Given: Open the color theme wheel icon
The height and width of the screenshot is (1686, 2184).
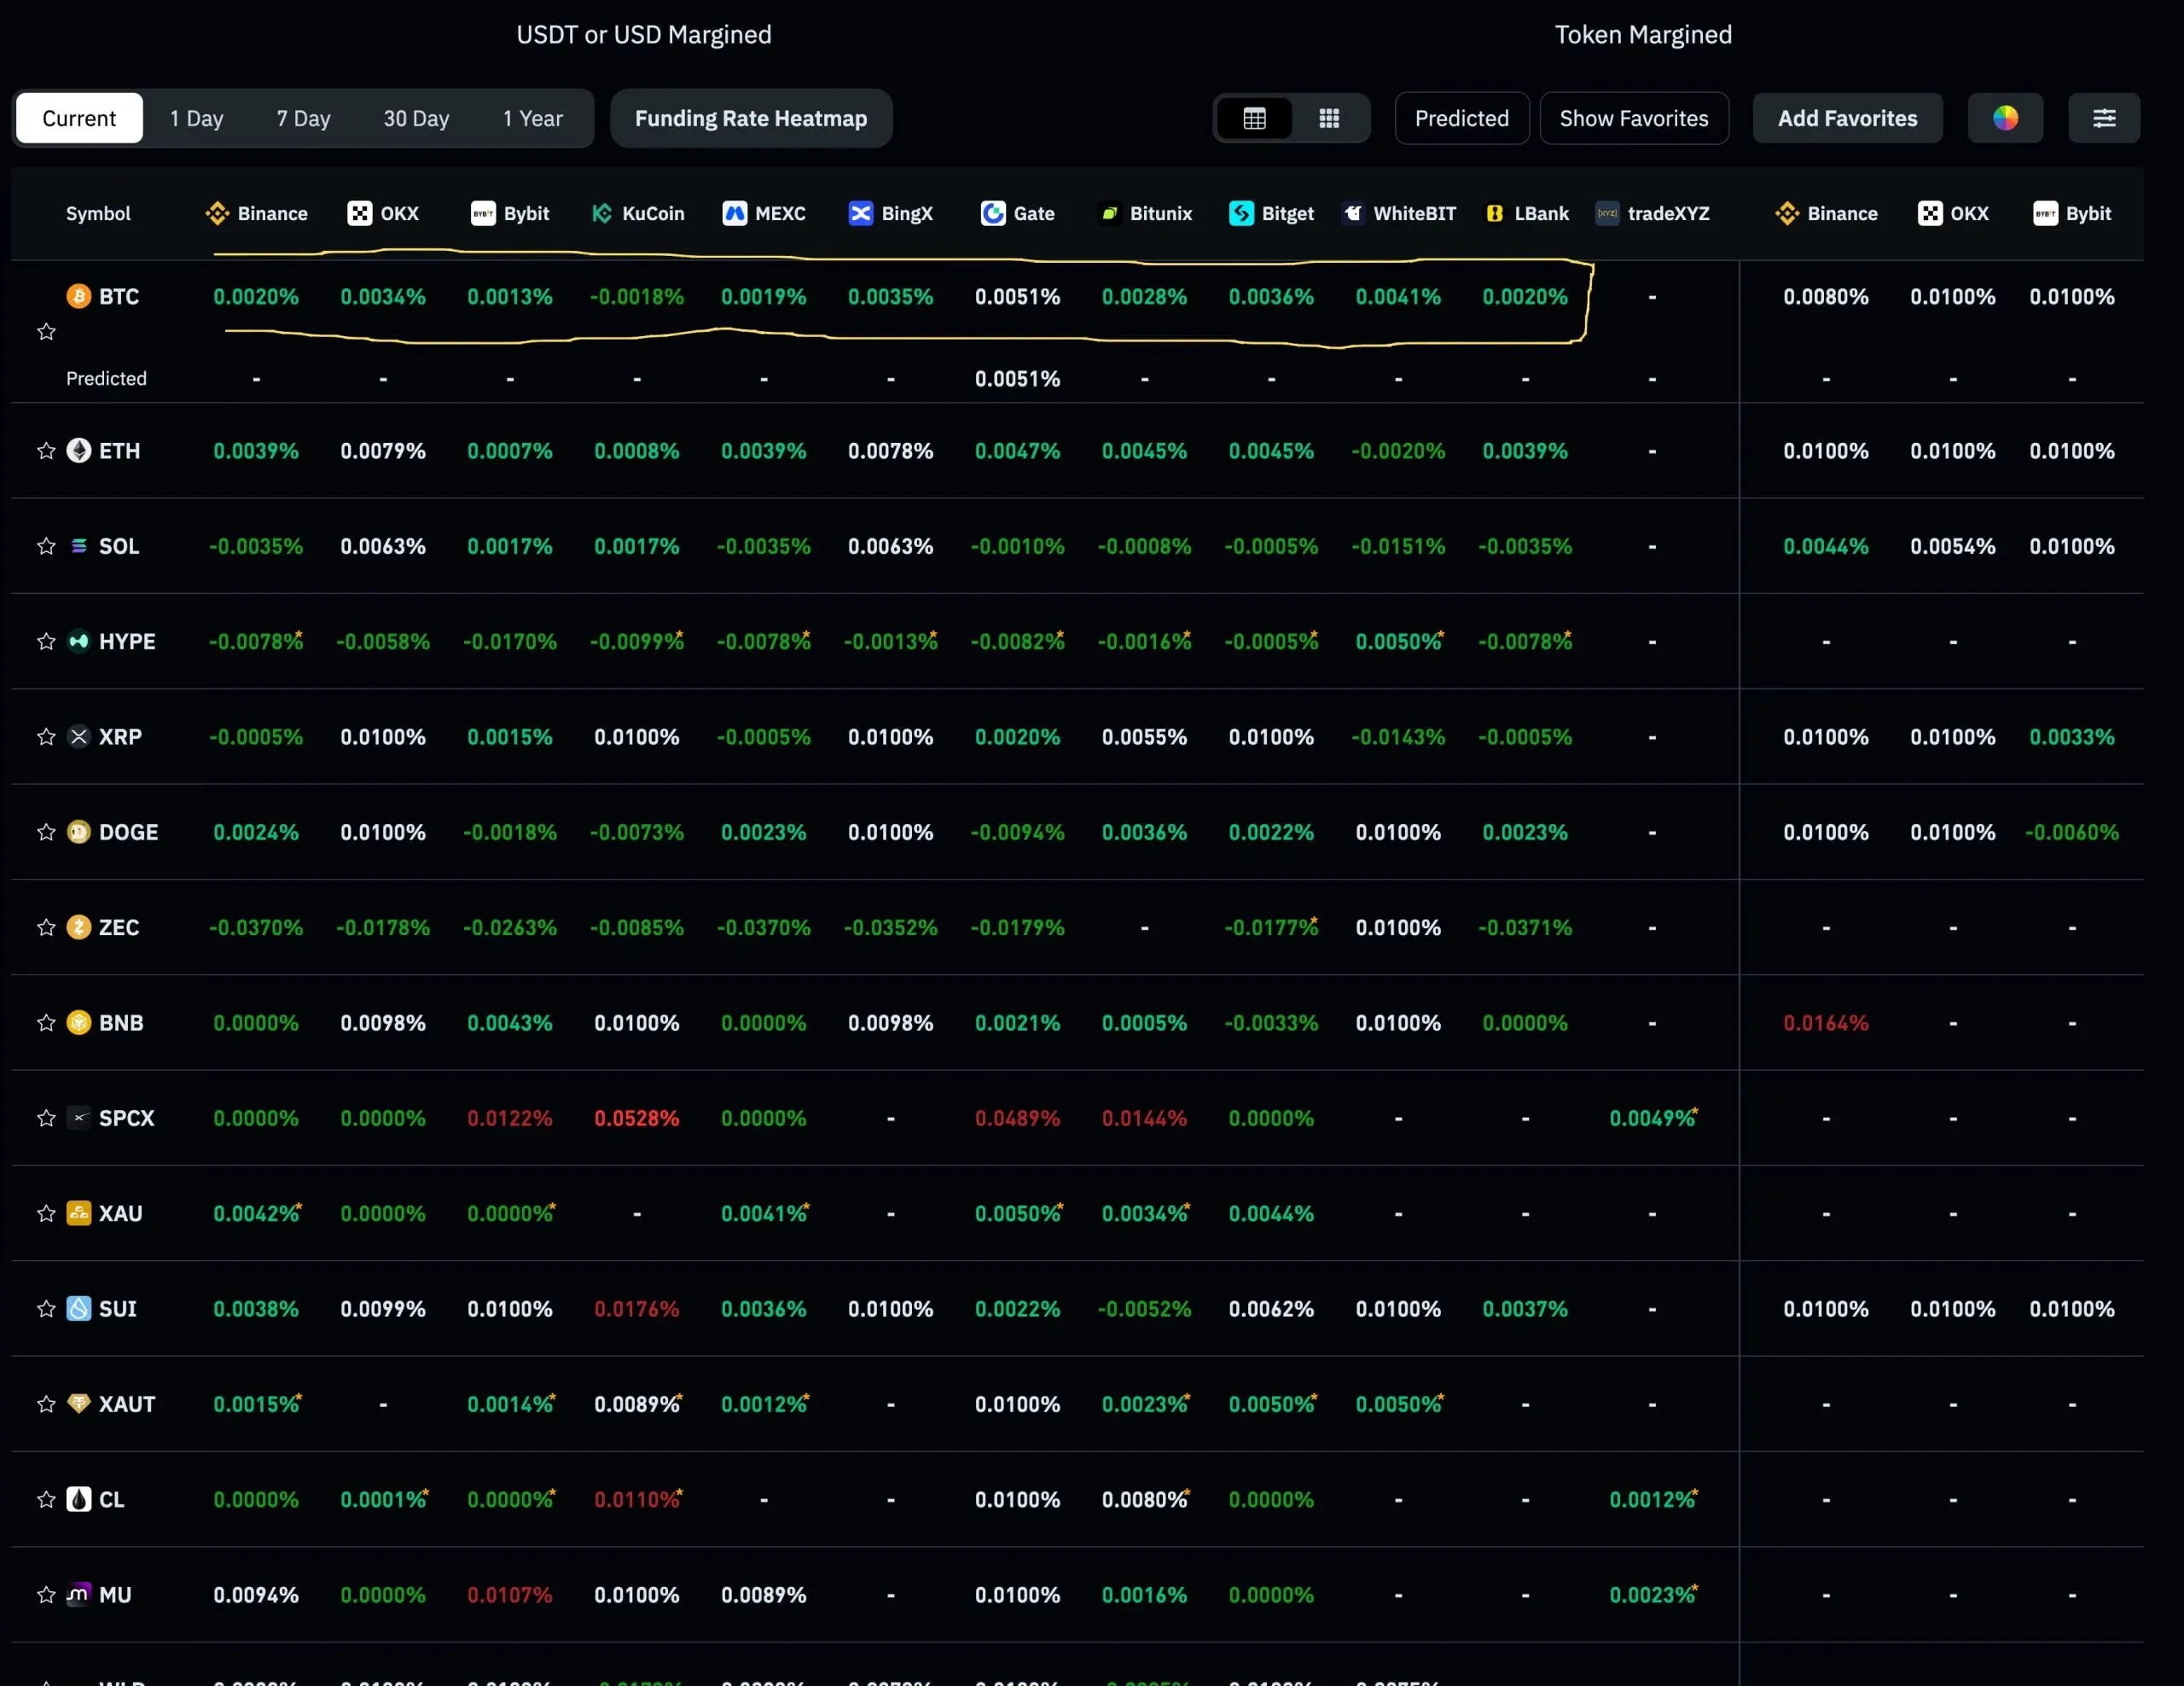Looking at the screenshot, I should point(2005,118).
